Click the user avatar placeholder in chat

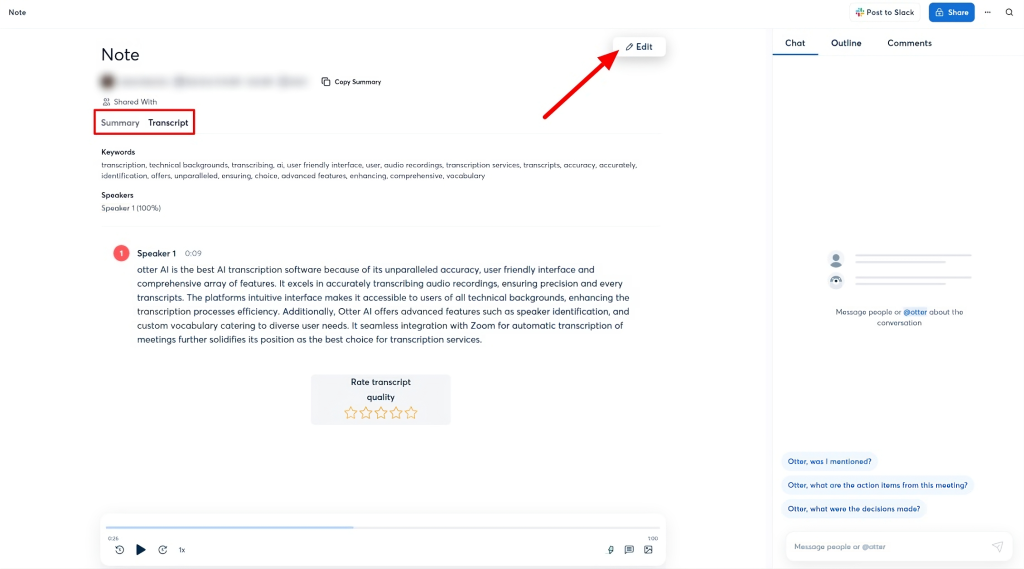[x=835, y=260]
